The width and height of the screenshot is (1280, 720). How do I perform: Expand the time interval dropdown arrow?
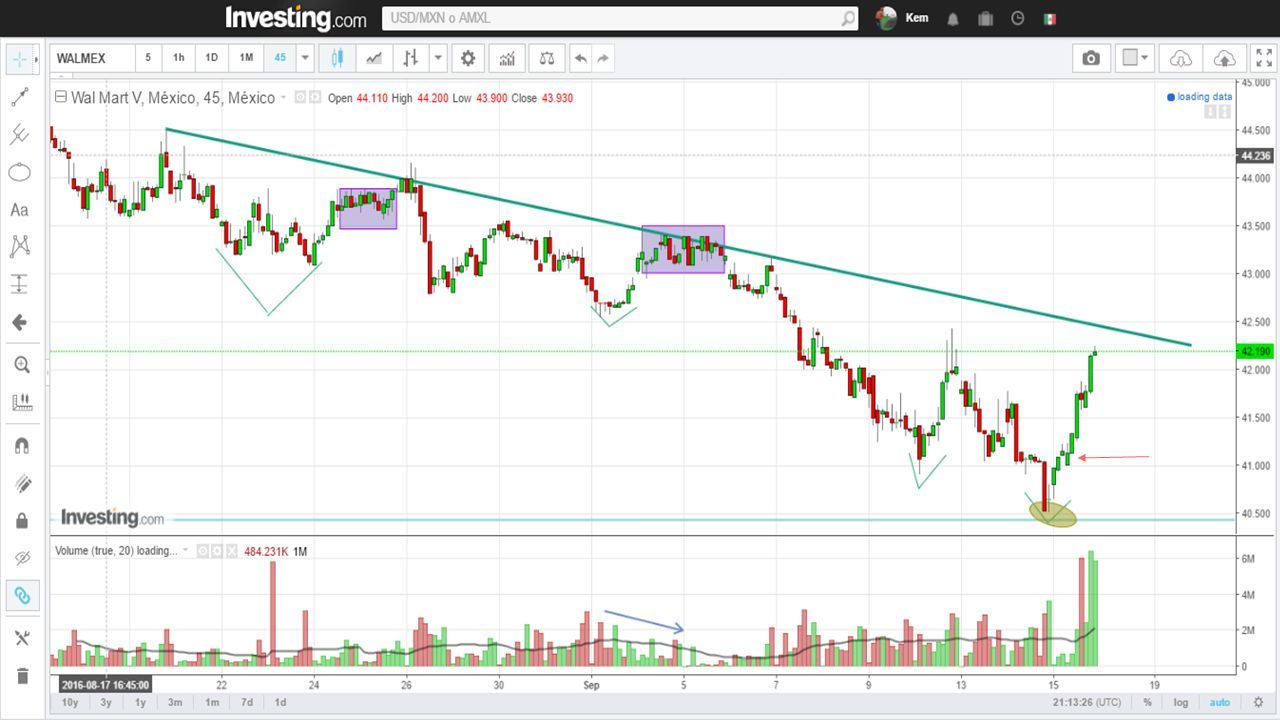pyautogui.click(x=305, y=58)
